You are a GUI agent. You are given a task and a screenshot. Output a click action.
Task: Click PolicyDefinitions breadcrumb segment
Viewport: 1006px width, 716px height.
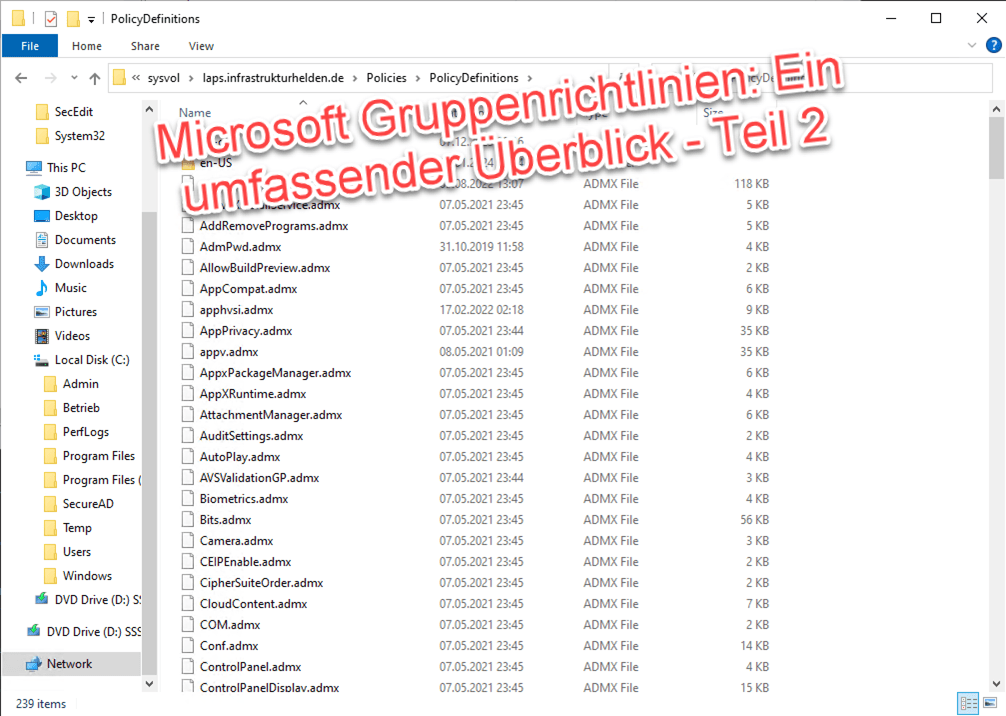(473, 78)
